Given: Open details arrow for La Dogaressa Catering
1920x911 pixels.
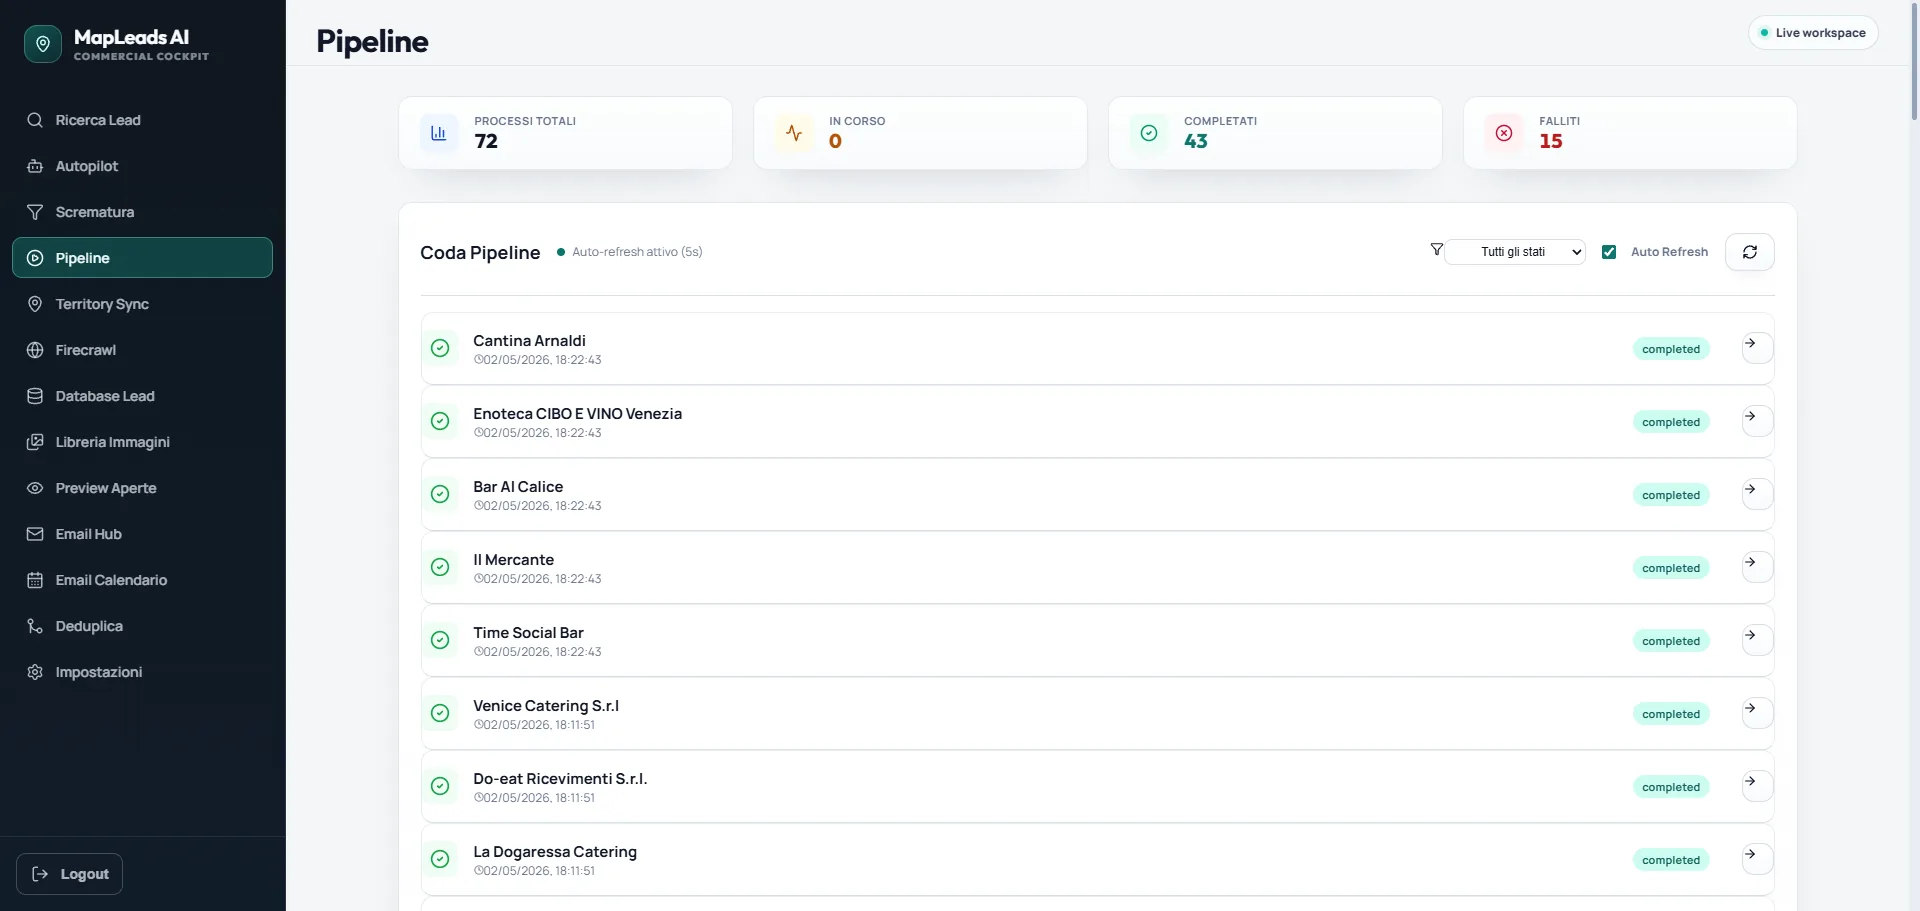Looking at the screenshot, I should 1757,859.
